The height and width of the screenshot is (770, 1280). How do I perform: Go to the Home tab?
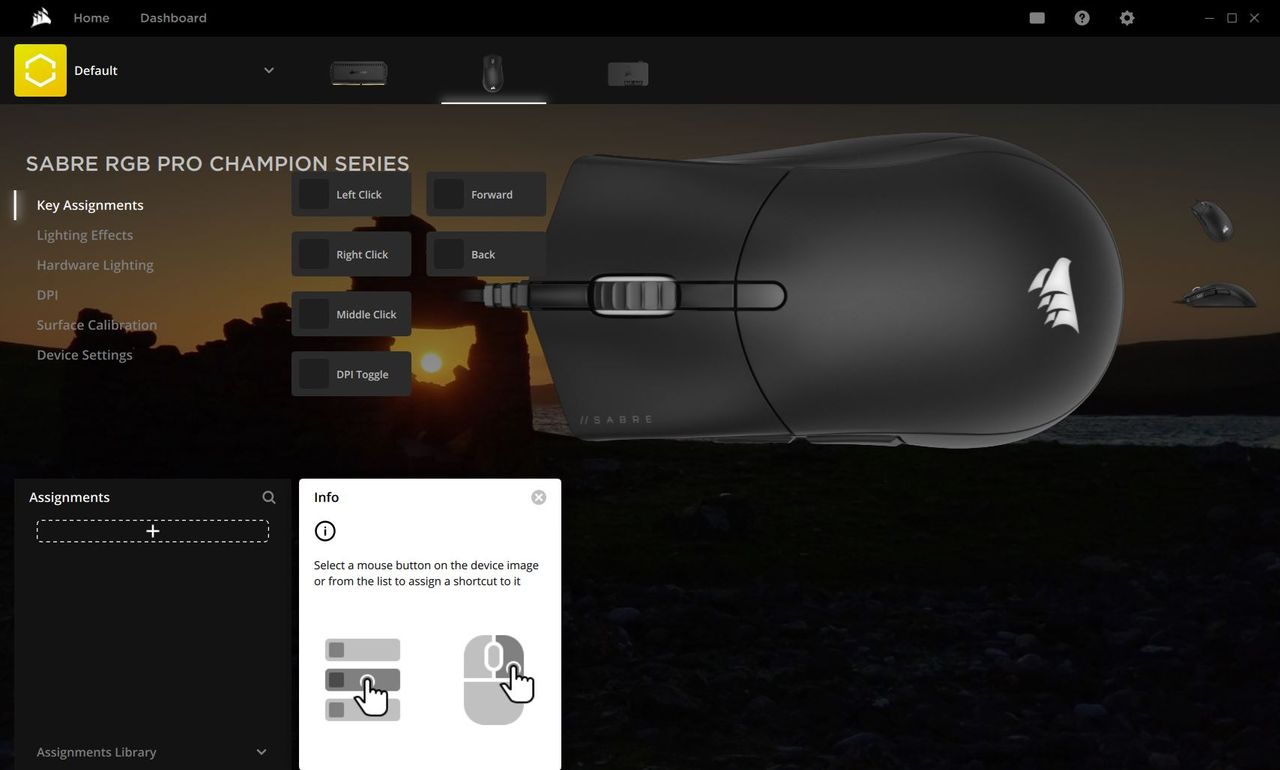(91, 18)
